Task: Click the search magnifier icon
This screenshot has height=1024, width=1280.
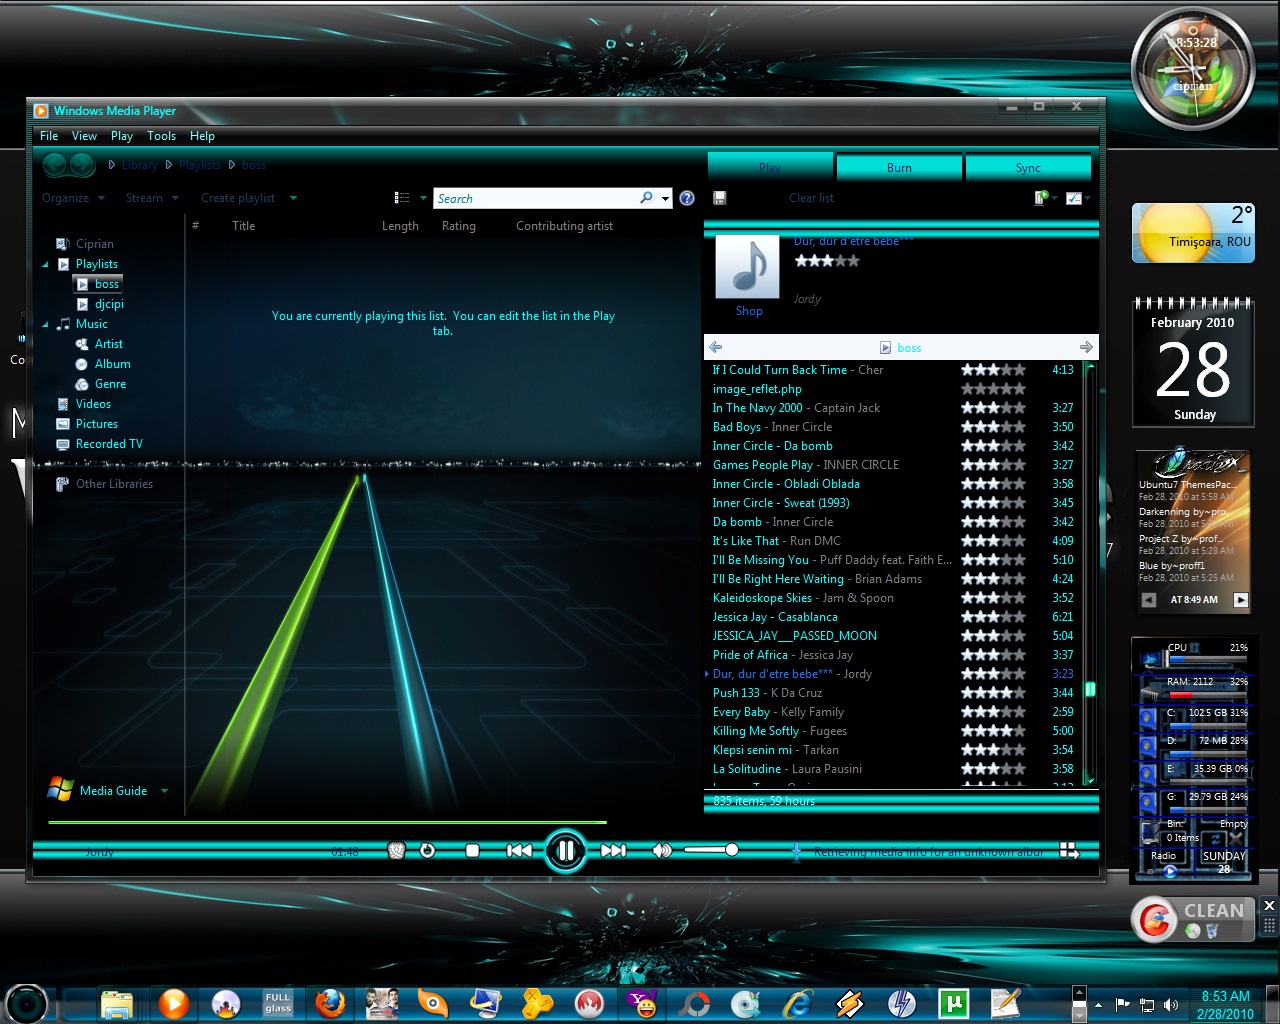Action: pyautogui.click(x=646, y=198)
